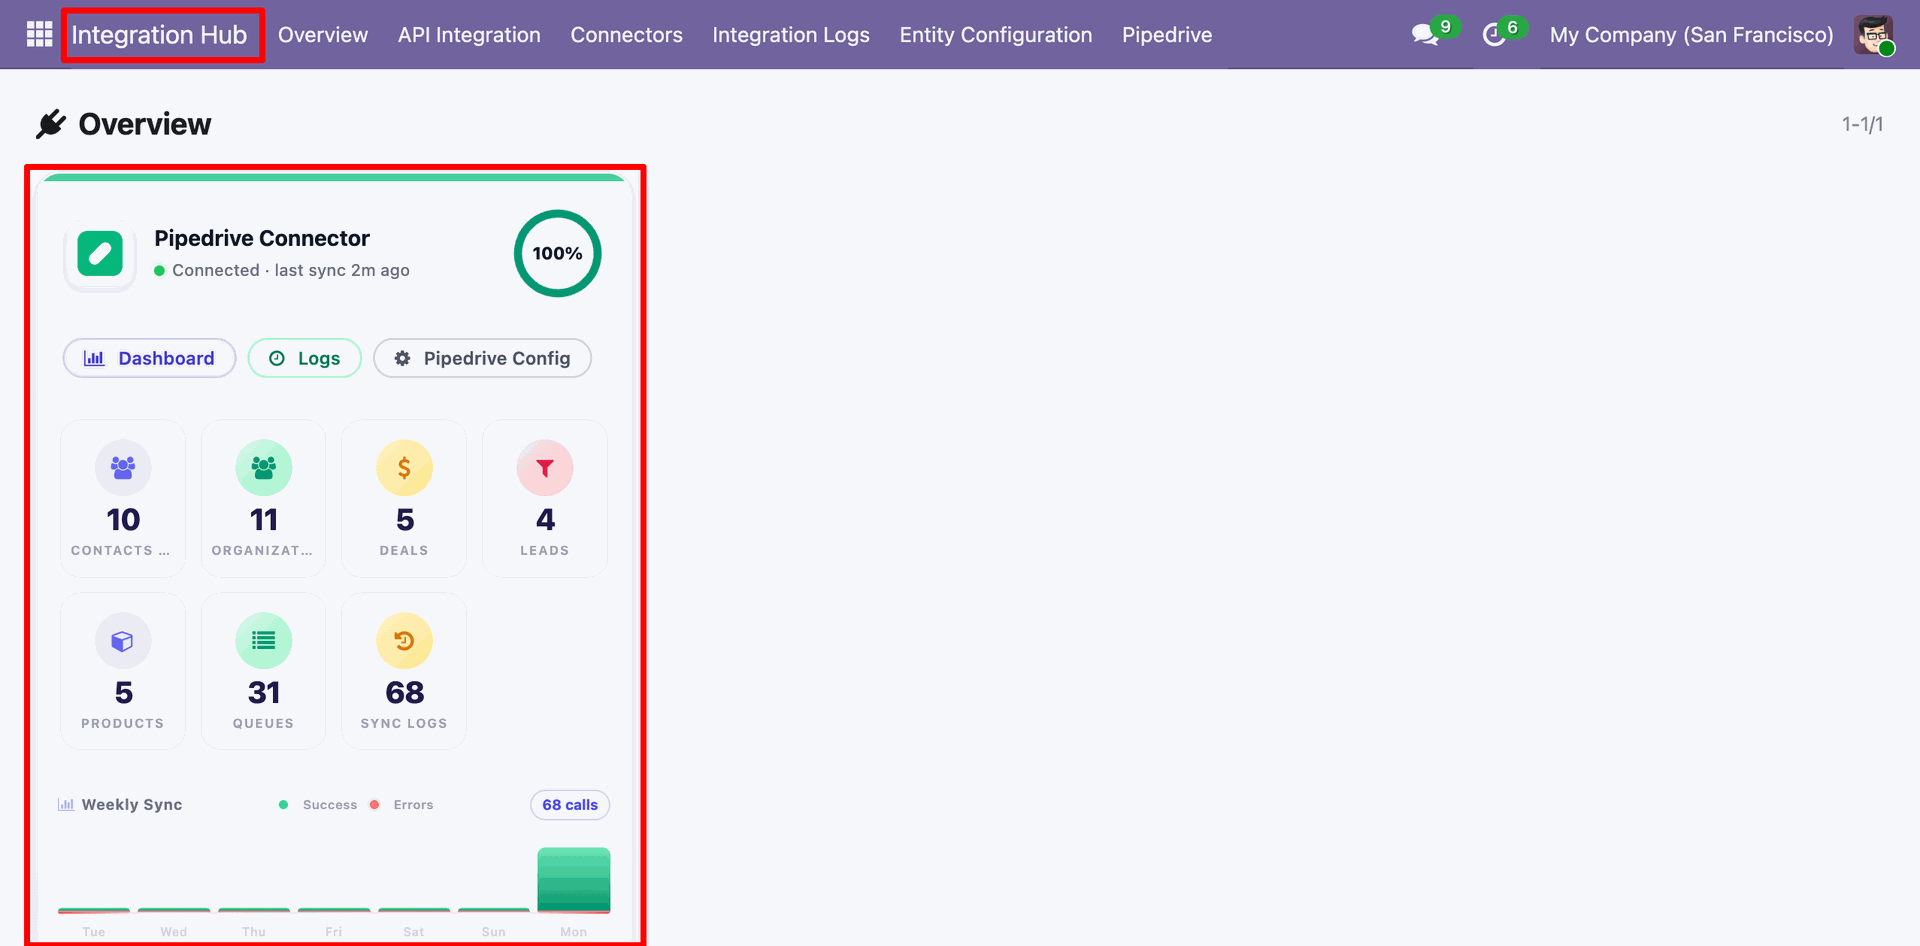Click the Pipedrive Connector green logo

[100, 254]
